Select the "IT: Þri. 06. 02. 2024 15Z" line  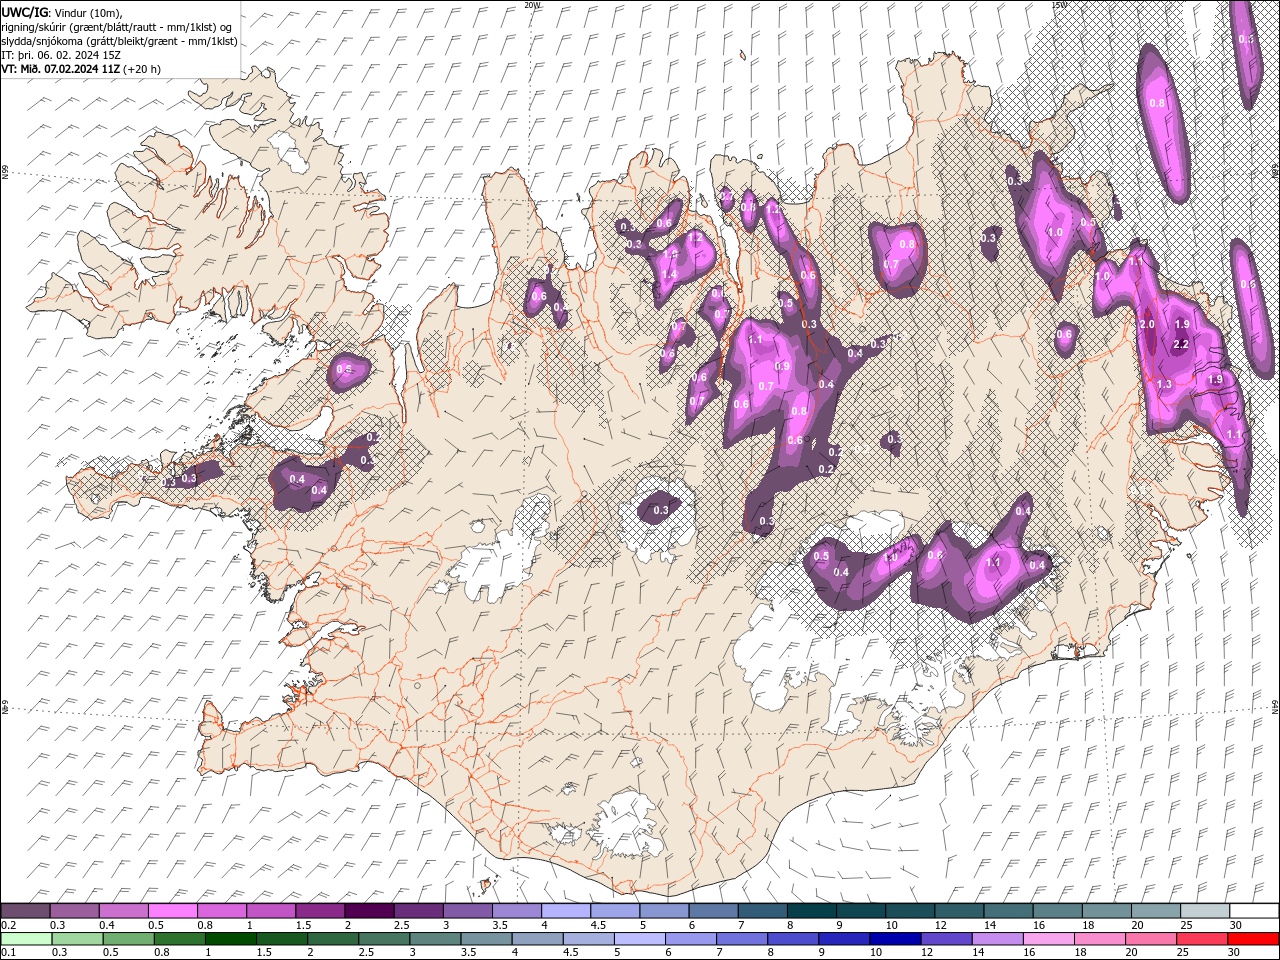[61, 55]
